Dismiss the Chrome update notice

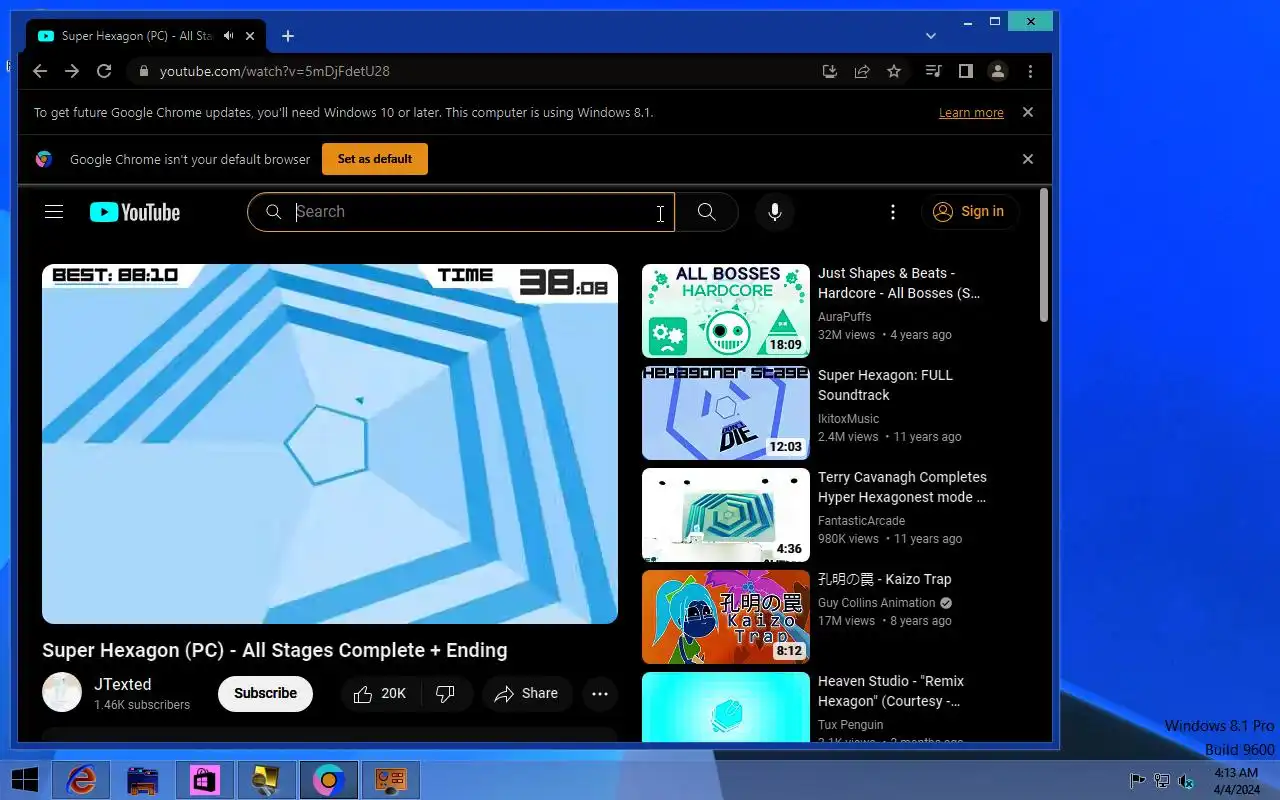tap(1028, 112)
